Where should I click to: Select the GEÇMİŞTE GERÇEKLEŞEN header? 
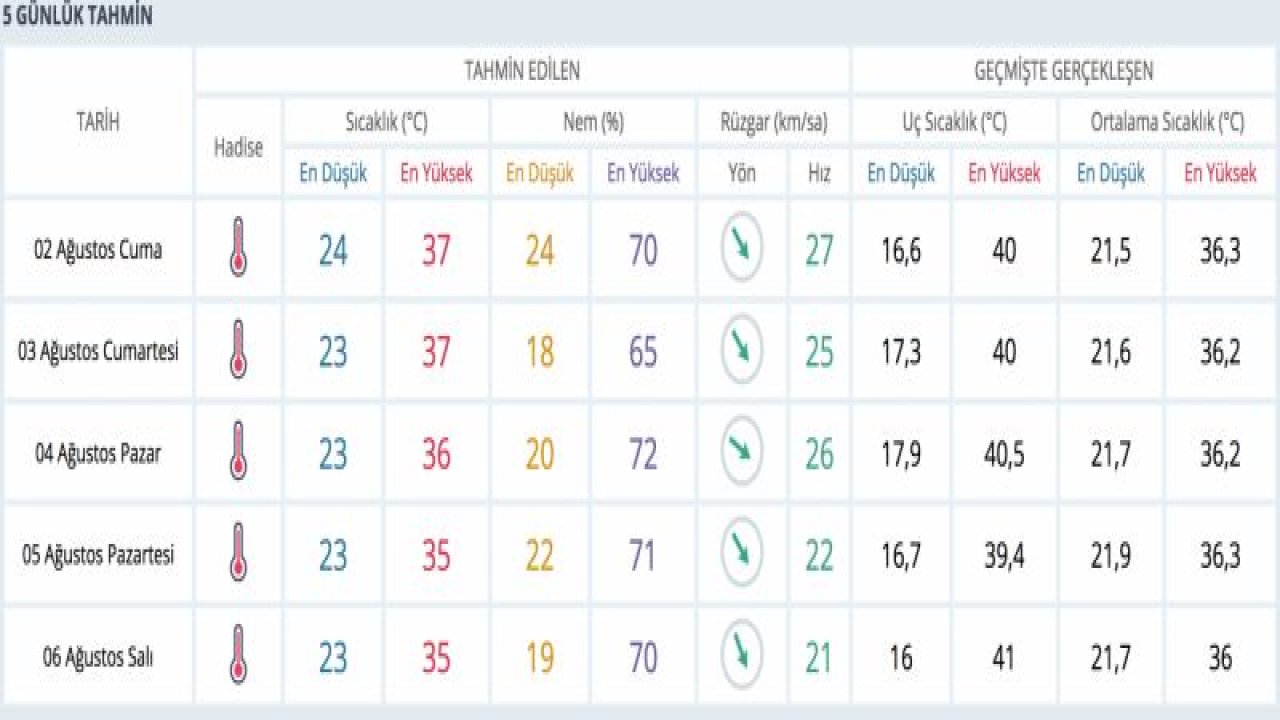1064,71
